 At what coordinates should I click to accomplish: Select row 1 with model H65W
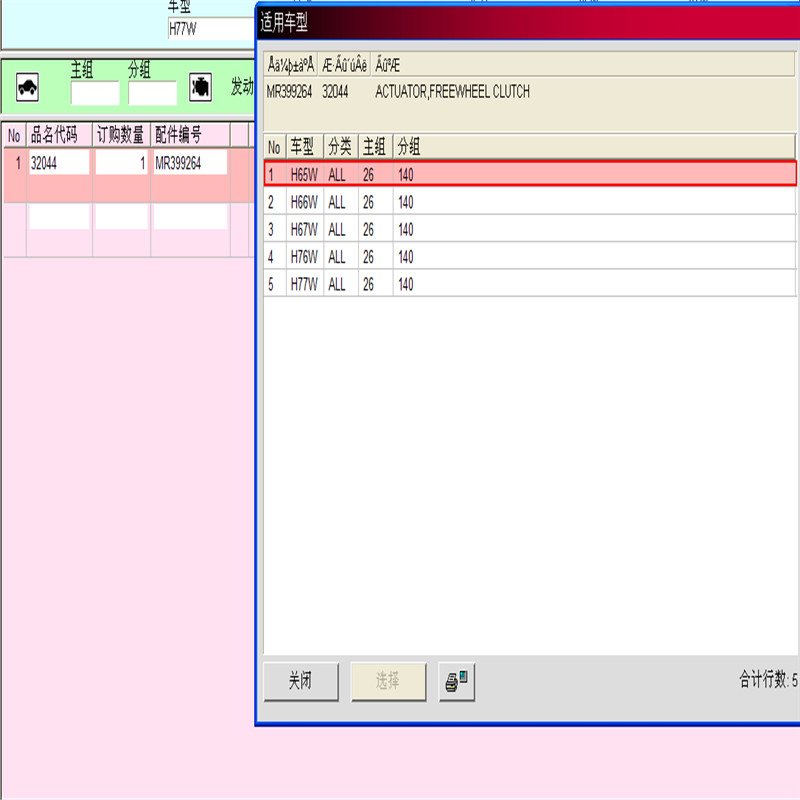[530, 174]
